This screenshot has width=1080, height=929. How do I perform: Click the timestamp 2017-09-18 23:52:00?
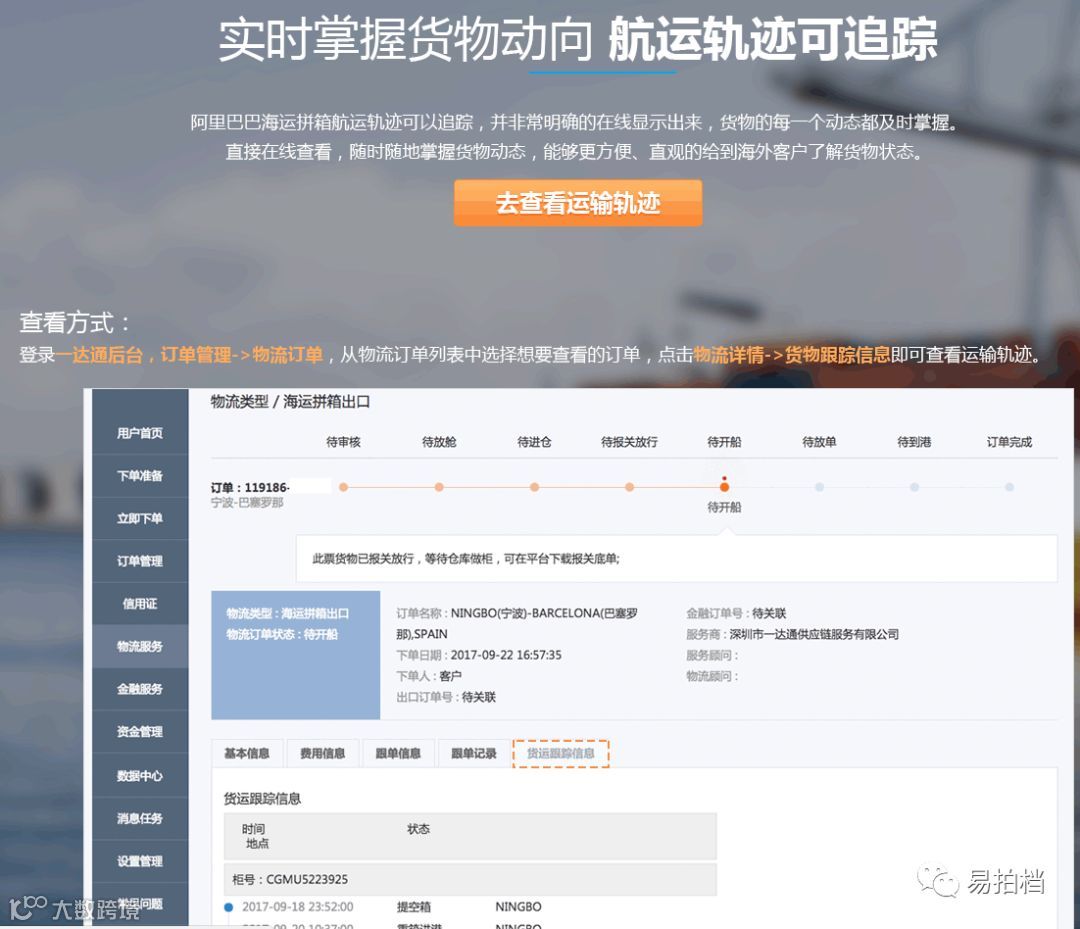[298, 907]
